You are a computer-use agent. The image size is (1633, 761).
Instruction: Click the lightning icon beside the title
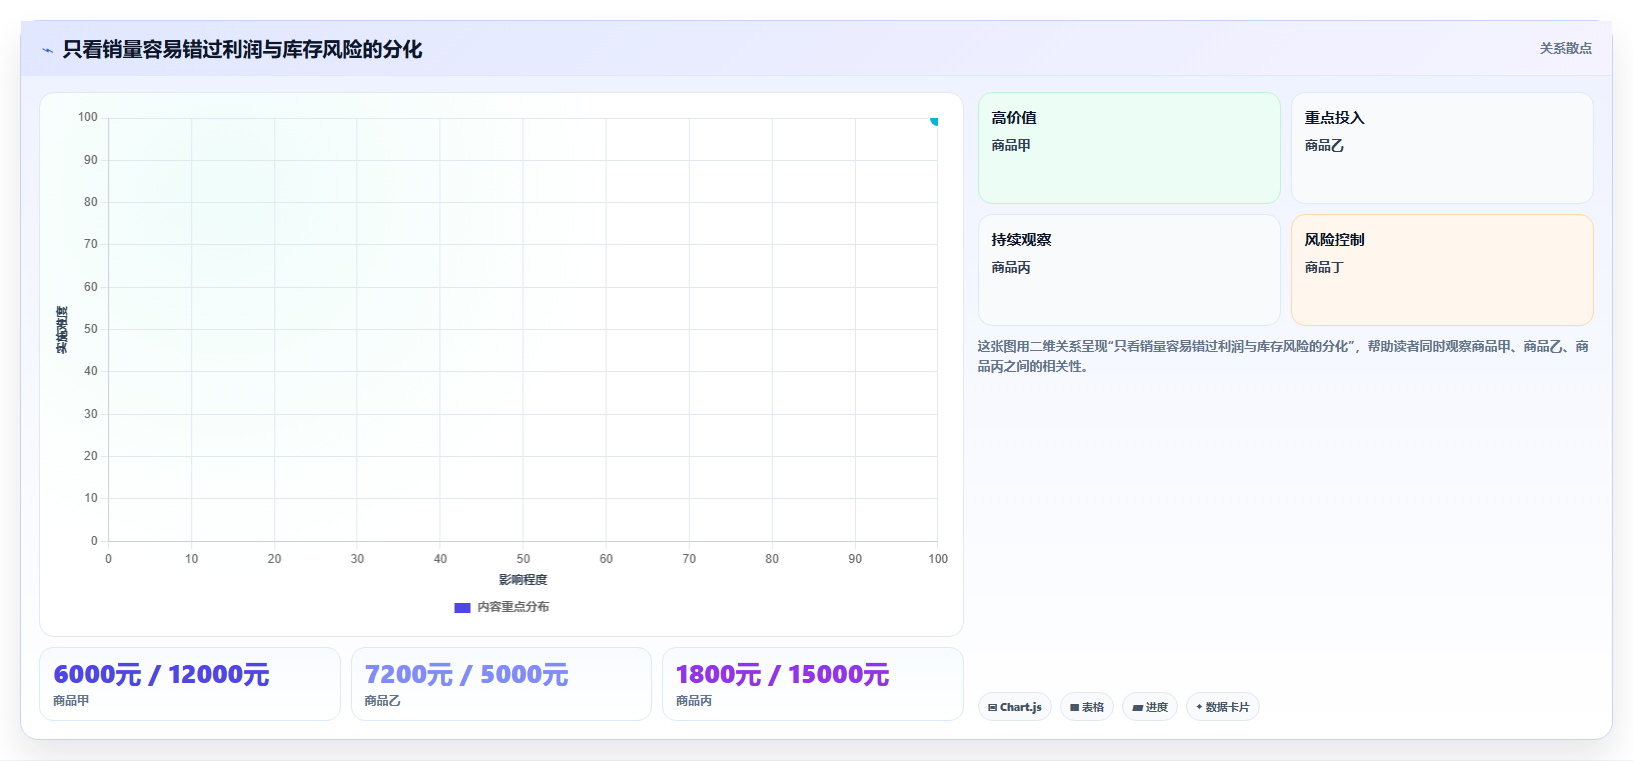[47, 50]
